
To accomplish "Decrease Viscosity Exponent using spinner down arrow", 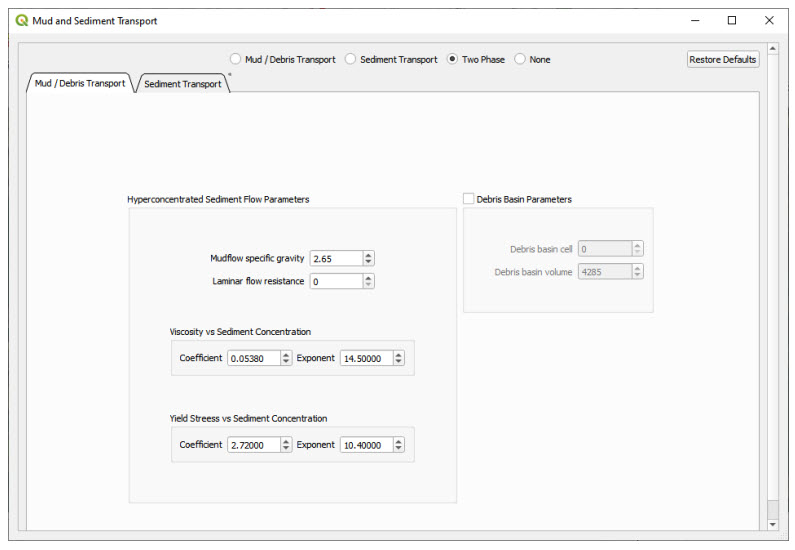I will click(399, 362).
